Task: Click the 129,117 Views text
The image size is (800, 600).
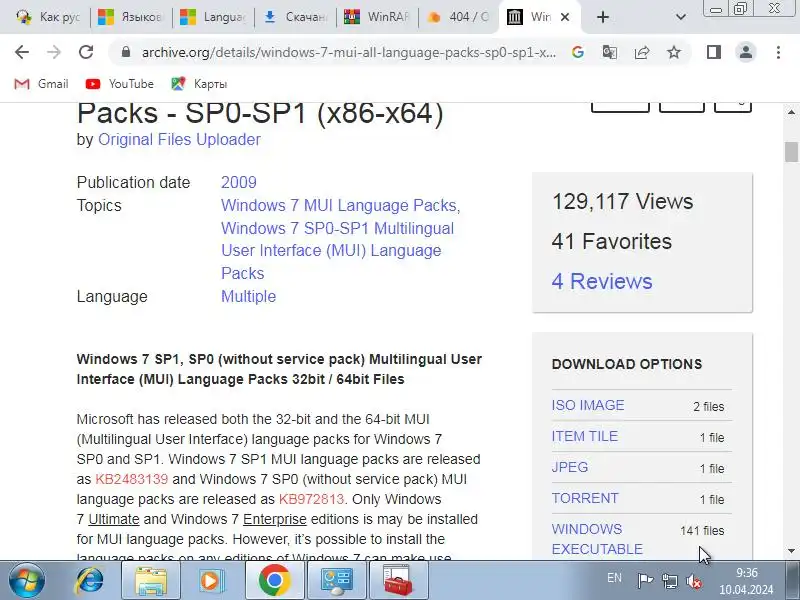Action: click(x=622, y=202)
